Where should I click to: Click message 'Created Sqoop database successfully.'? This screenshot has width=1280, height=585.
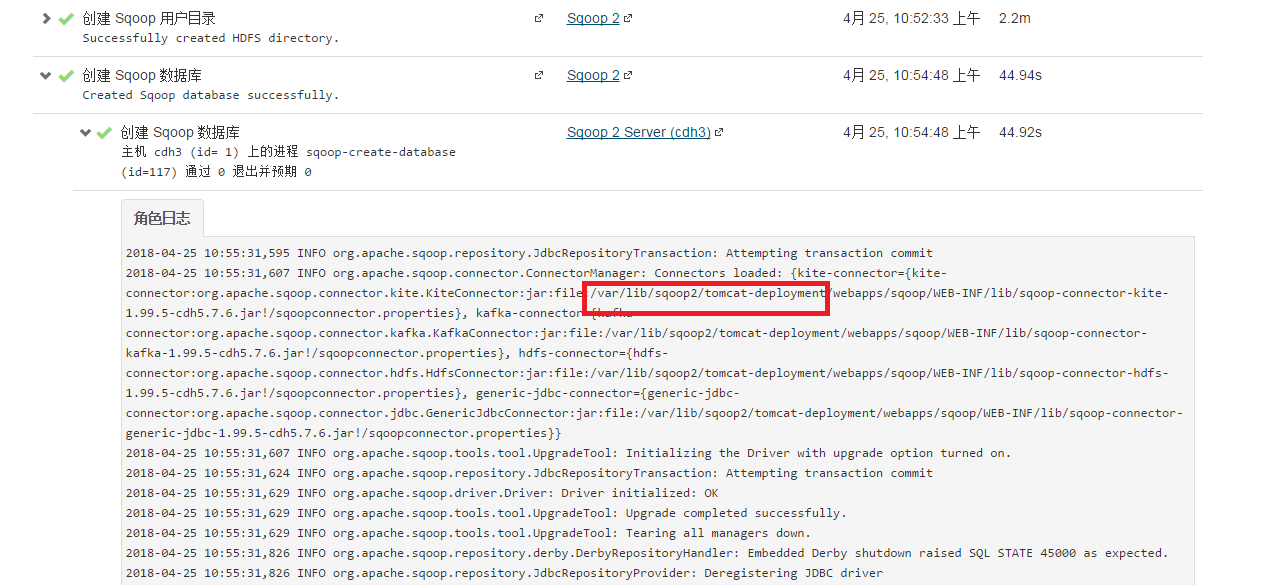[x=211, y=95]
